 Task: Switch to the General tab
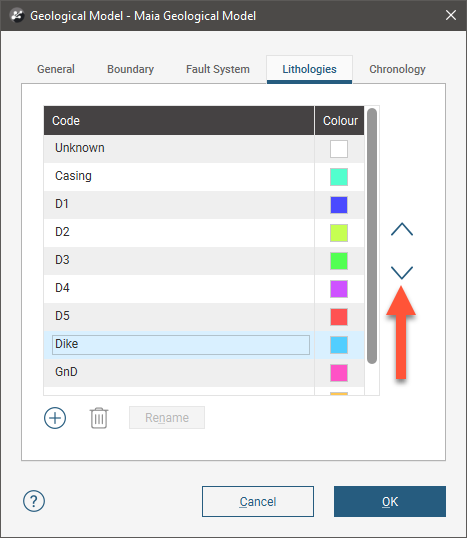(56, 69)
